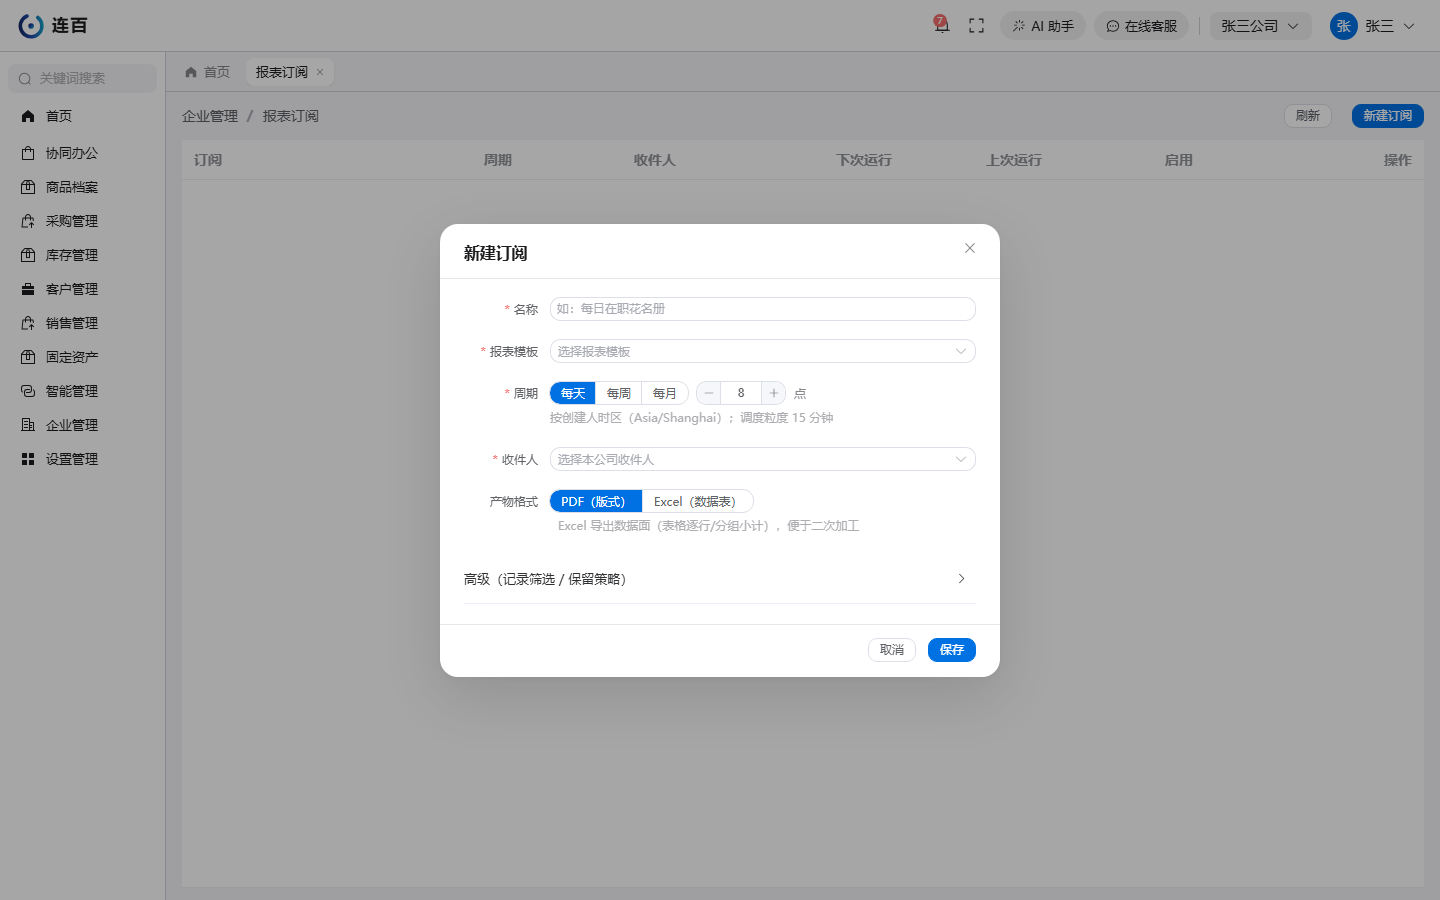The width and height of the screenshot is (1440, 900).
Task: Select 每周 weekly period option
Action: point(619,393)
